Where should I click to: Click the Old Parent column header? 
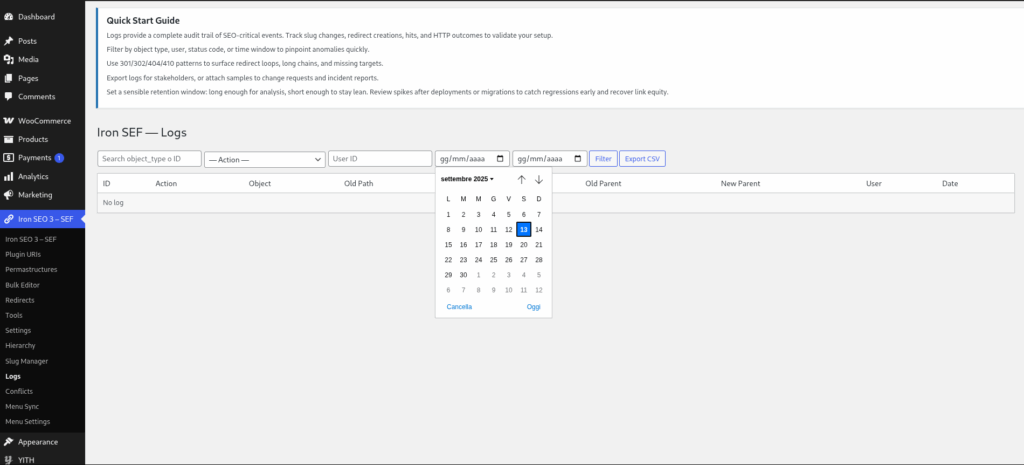(603, 184)
